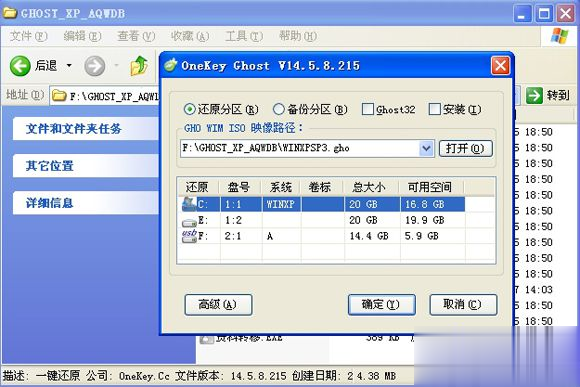Select the F: partition row label
This screenshot has width=580, height=387.
203,236
